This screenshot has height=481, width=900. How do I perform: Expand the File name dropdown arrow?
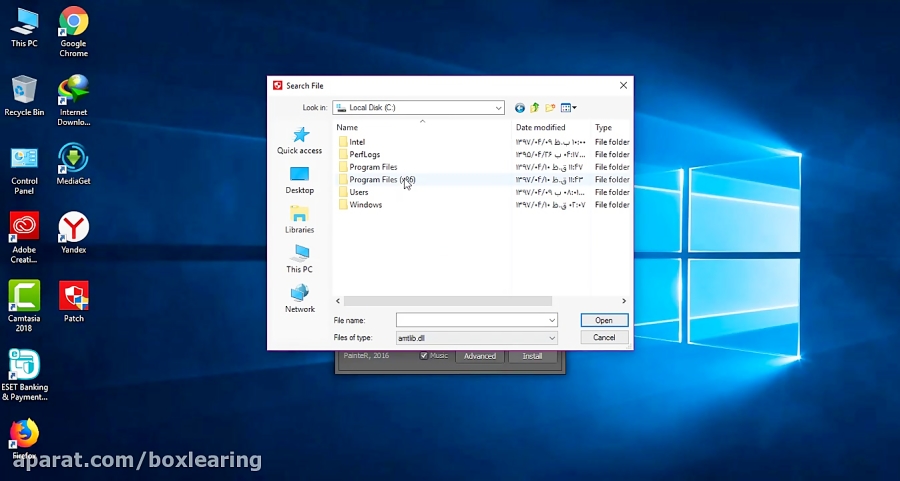point(552,320)
